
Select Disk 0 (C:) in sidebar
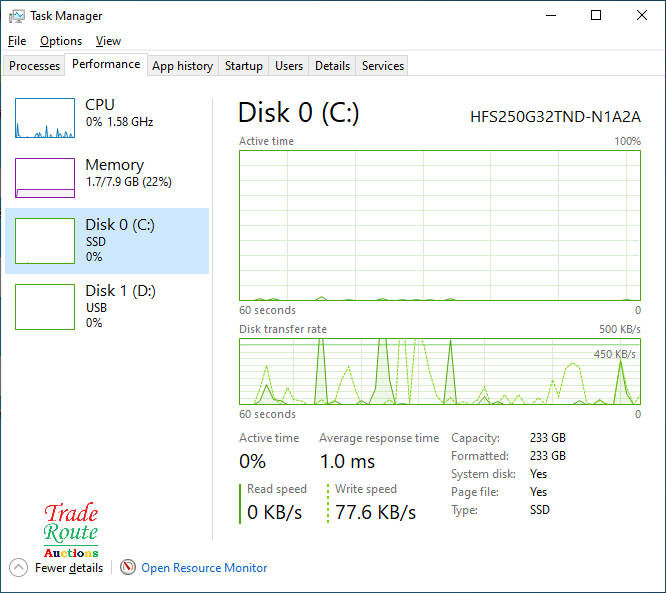107,241
